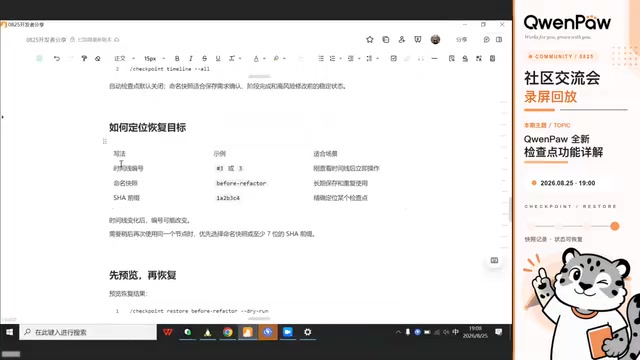Click the before-refactor table cell

[241, 183]
